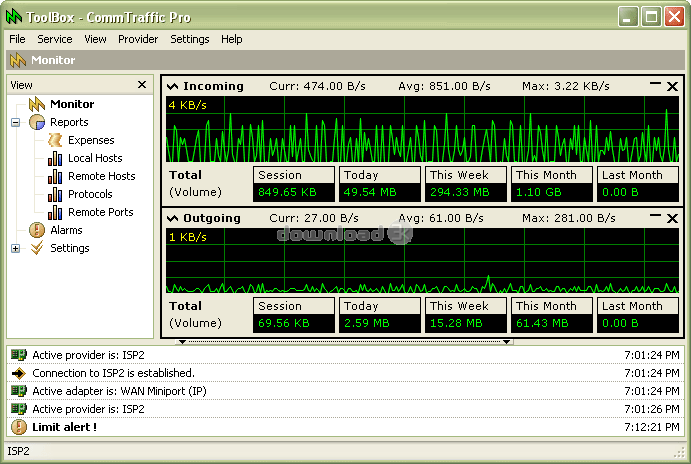Select the Remote Hosts chart icon

click(x=55, y=176)
